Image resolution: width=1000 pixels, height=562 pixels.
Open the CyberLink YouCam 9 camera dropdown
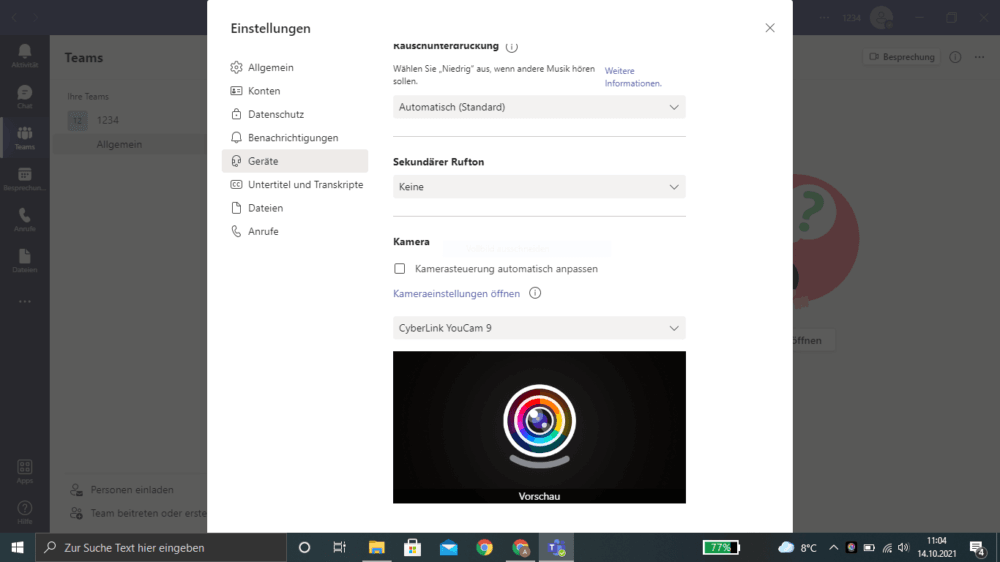[539, 328]
